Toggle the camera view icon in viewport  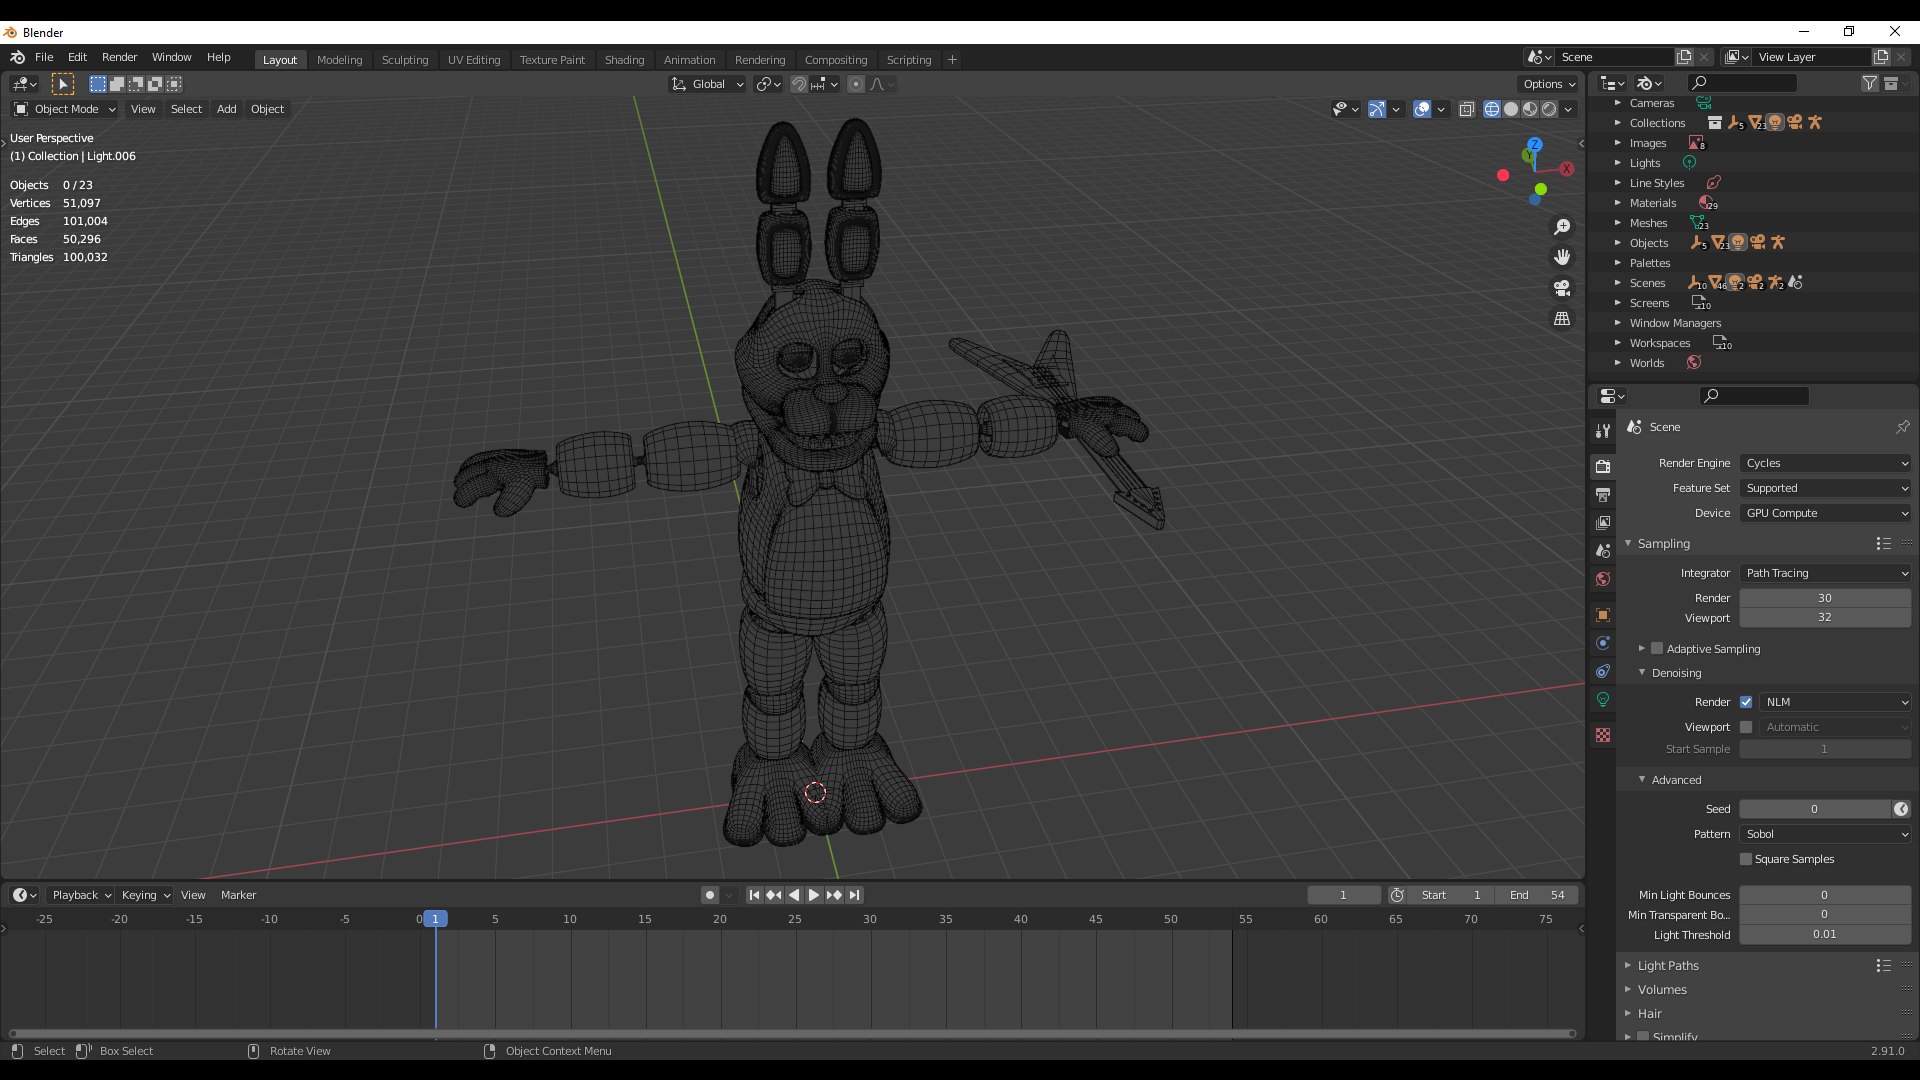1562,288
